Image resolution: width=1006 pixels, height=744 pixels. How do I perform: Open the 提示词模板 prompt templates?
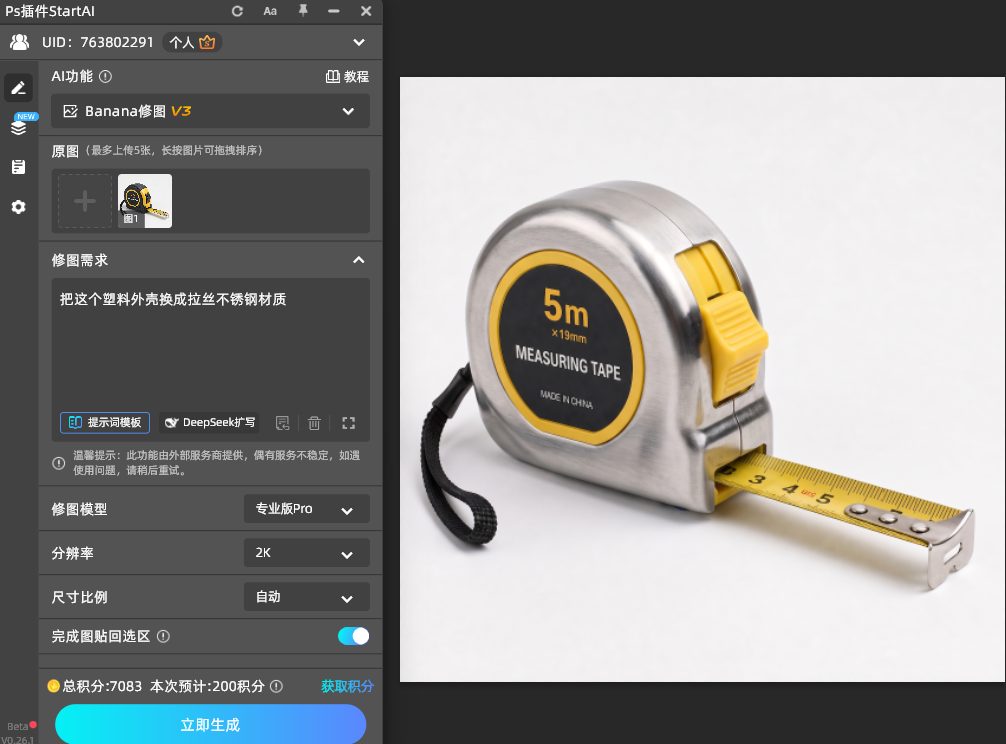click(105, 423)
